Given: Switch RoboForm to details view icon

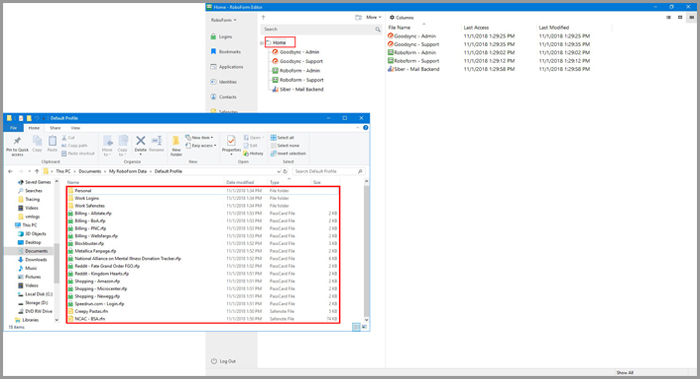Looking at the screenshot, I should pyautogui.click(x=692, y=17).
